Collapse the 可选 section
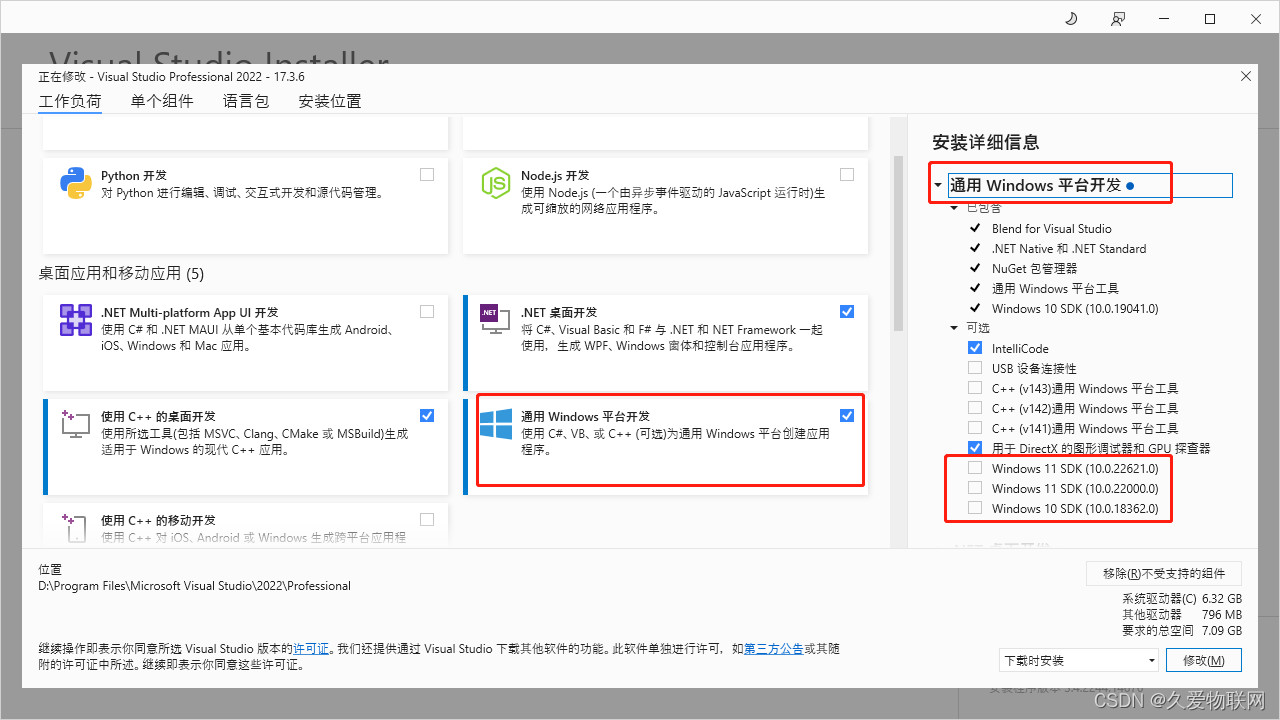 pyautogui.click(x=955, y=328)
